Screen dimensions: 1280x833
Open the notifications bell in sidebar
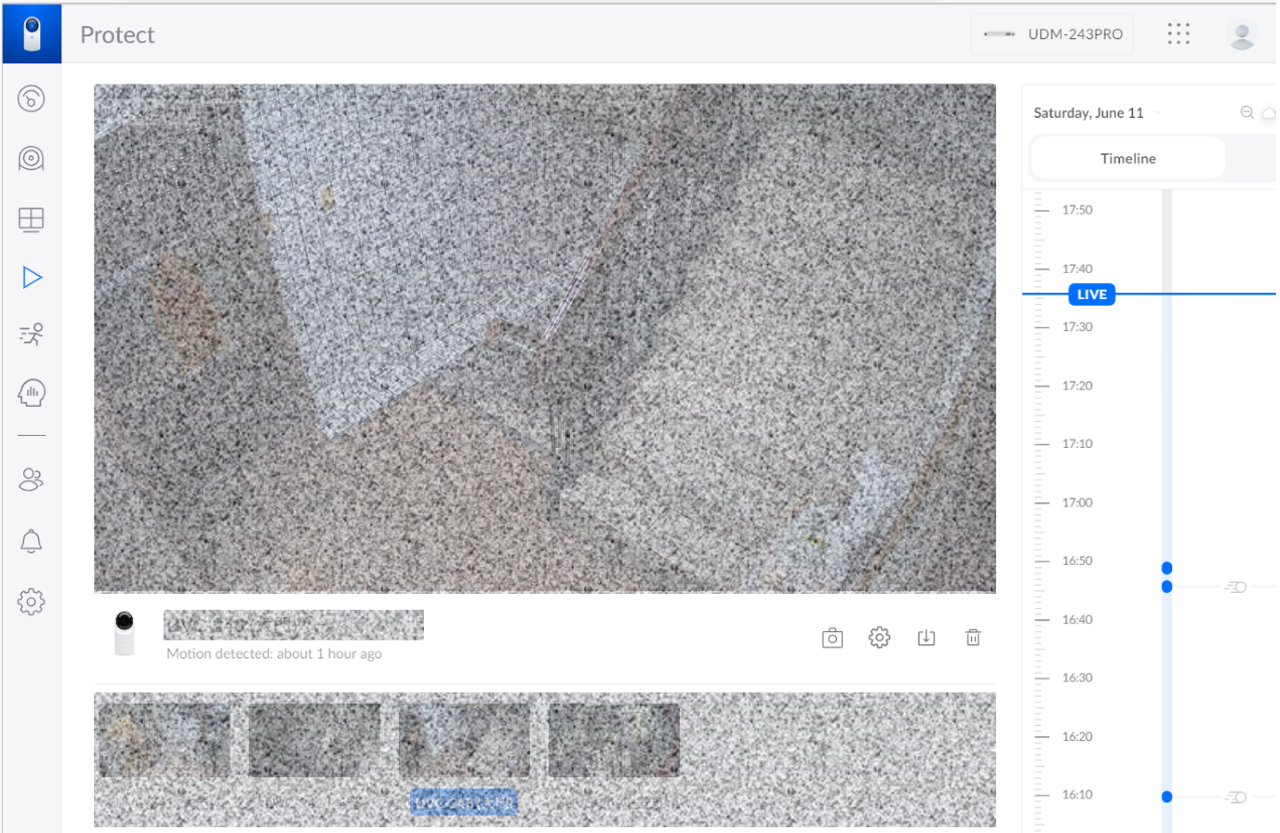click(x=32, y=541)
